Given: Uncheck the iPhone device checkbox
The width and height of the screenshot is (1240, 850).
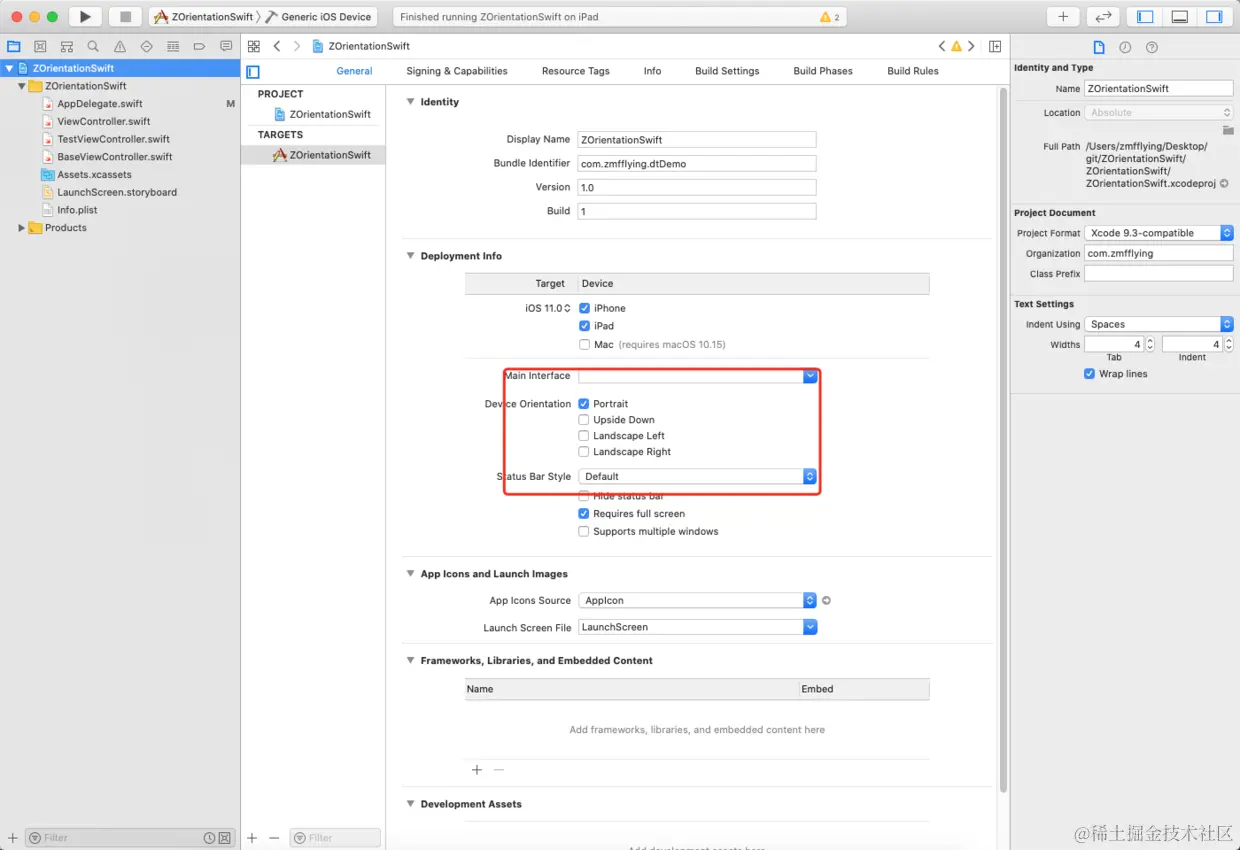Looking at the screenshot, I should tap(584, 308).
